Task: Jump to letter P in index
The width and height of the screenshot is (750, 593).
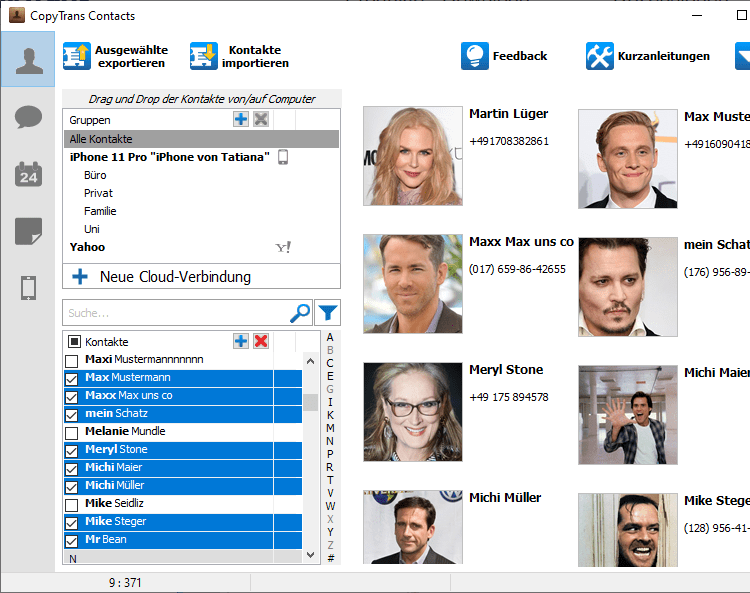Action: click(330, 454)
